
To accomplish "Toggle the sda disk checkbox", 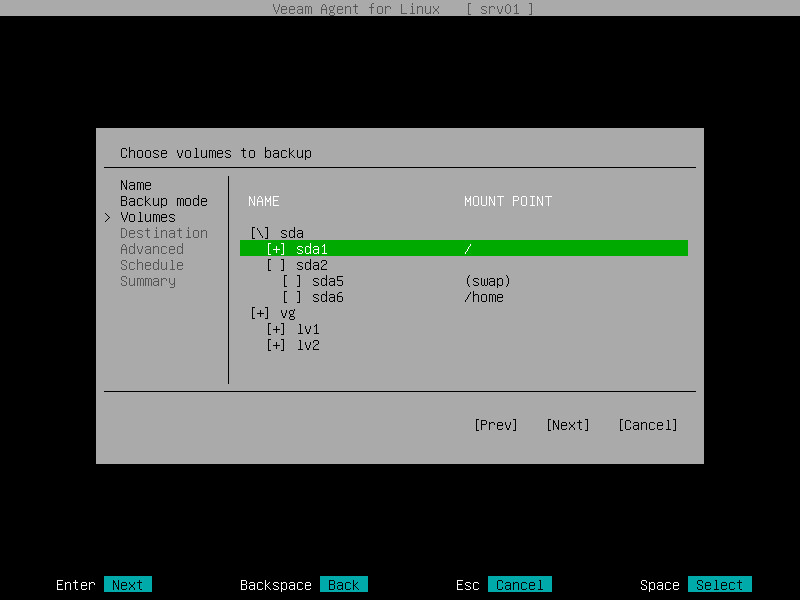I will pos(260,233).
